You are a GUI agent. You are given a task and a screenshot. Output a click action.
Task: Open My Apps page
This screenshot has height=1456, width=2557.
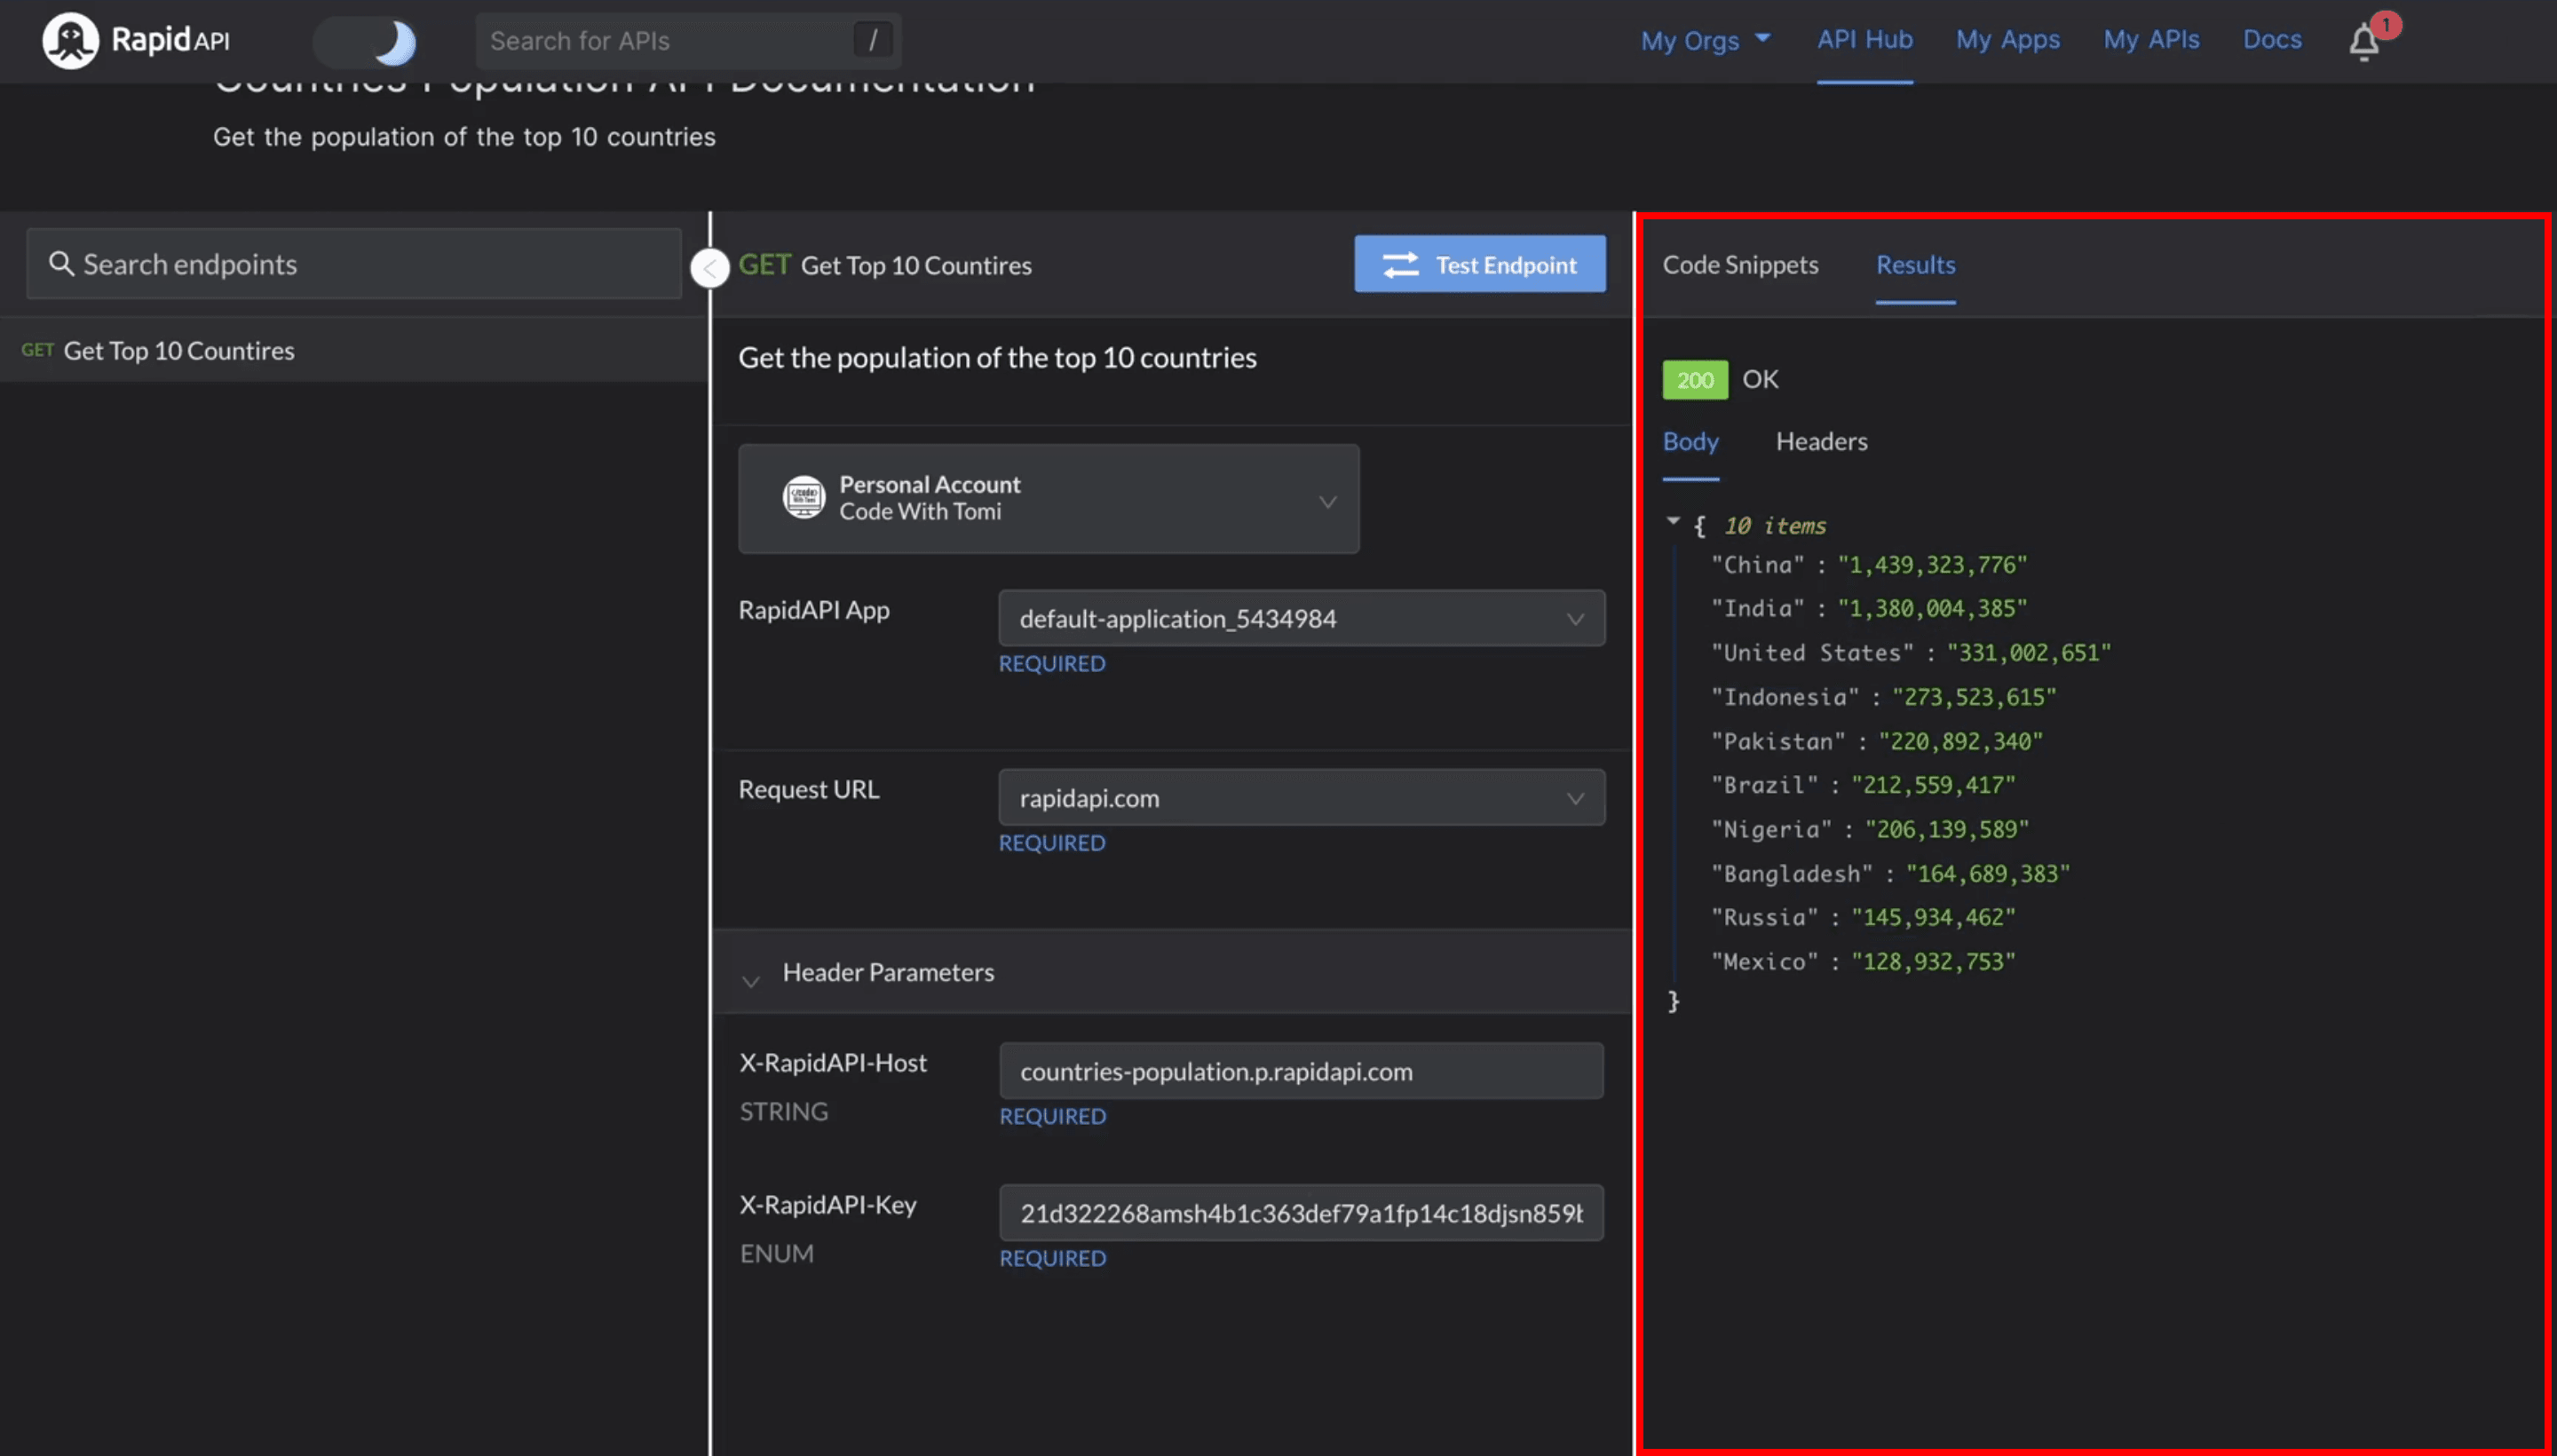click(2007, 40)
